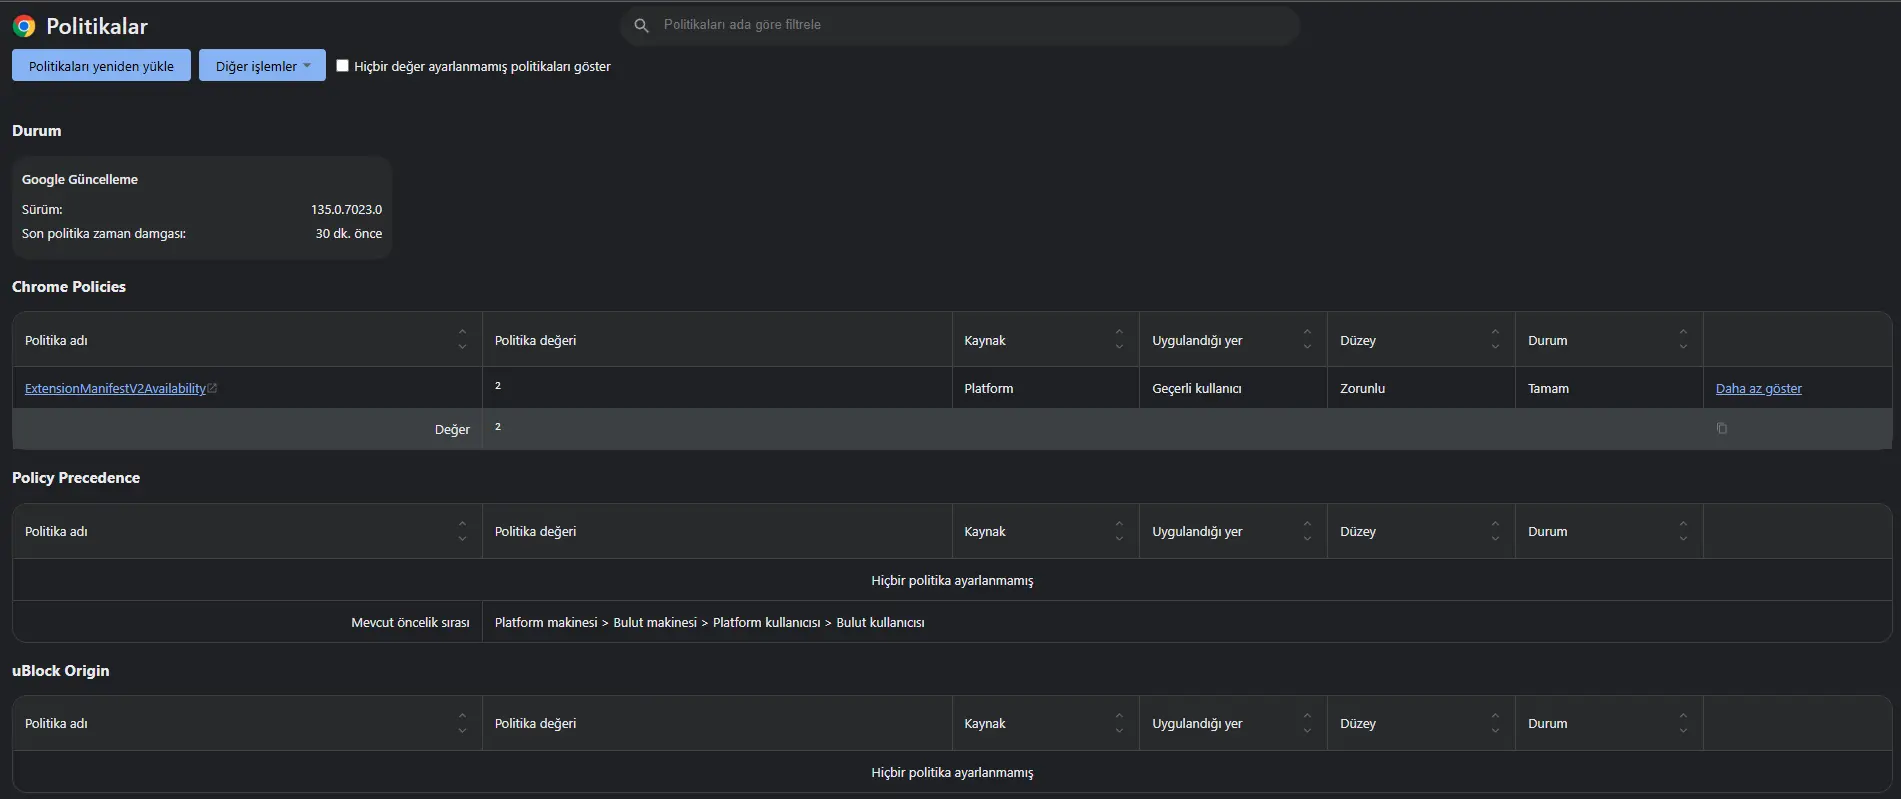Click the Google Güncelleme status heading
Image resolution: width=1901 pixels, height=799 pixels.
tap(80, 180)
